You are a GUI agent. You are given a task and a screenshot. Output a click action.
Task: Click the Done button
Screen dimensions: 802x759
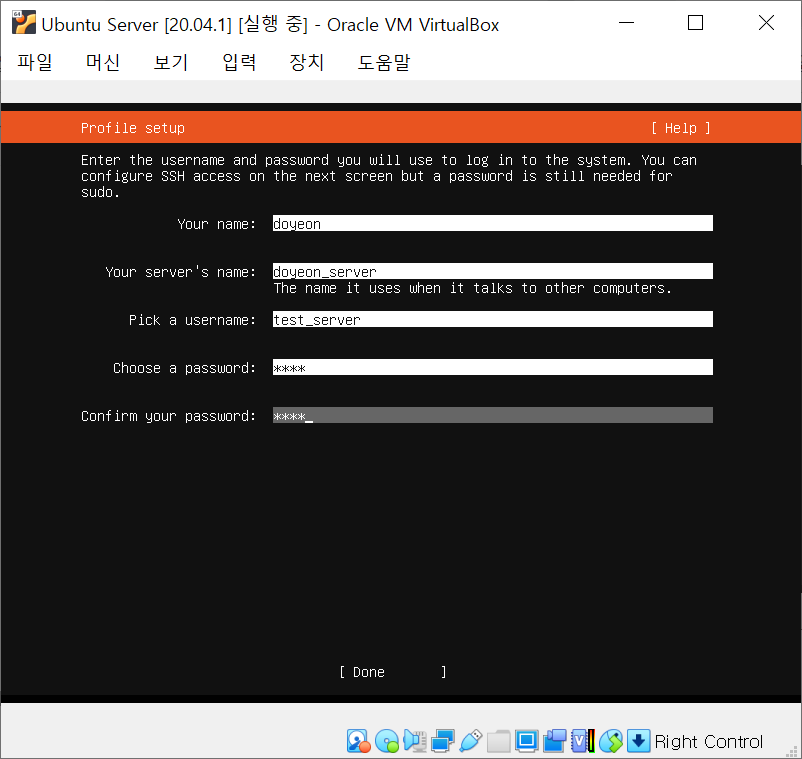(393, 672)
